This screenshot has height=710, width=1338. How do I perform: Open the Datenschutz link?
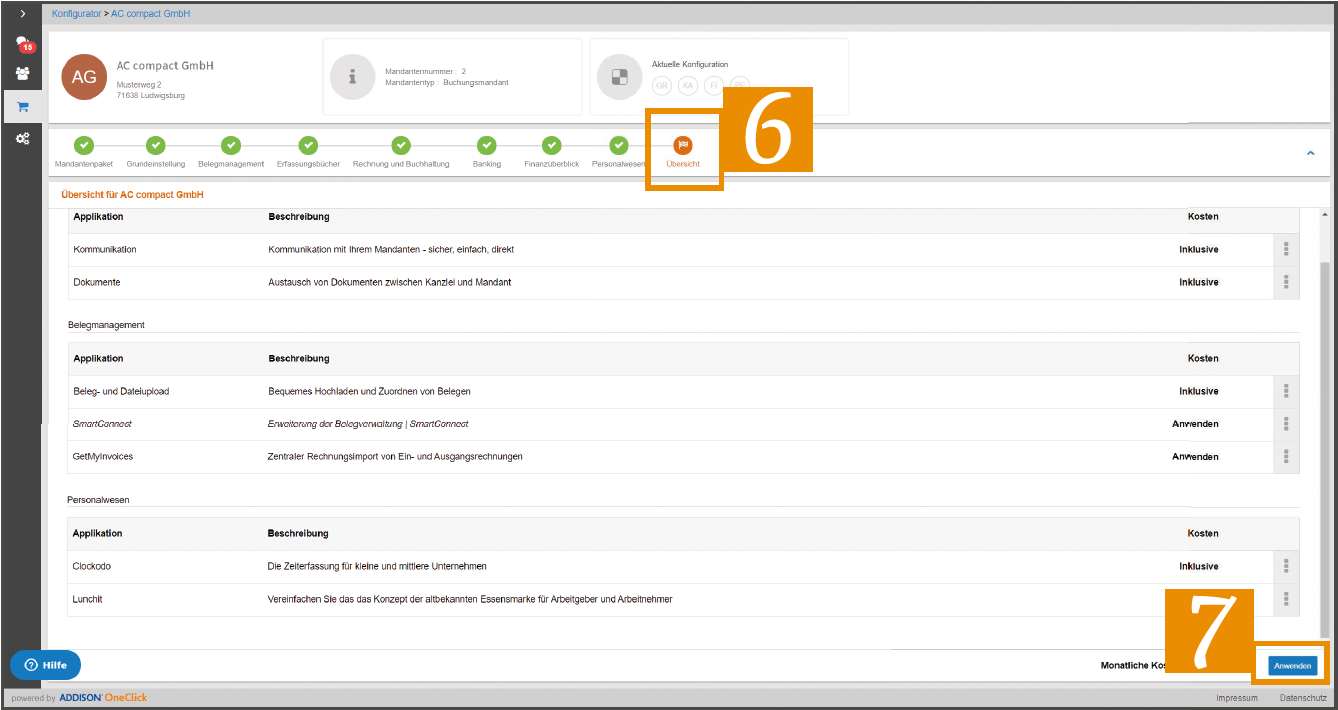coord(1303,697)
